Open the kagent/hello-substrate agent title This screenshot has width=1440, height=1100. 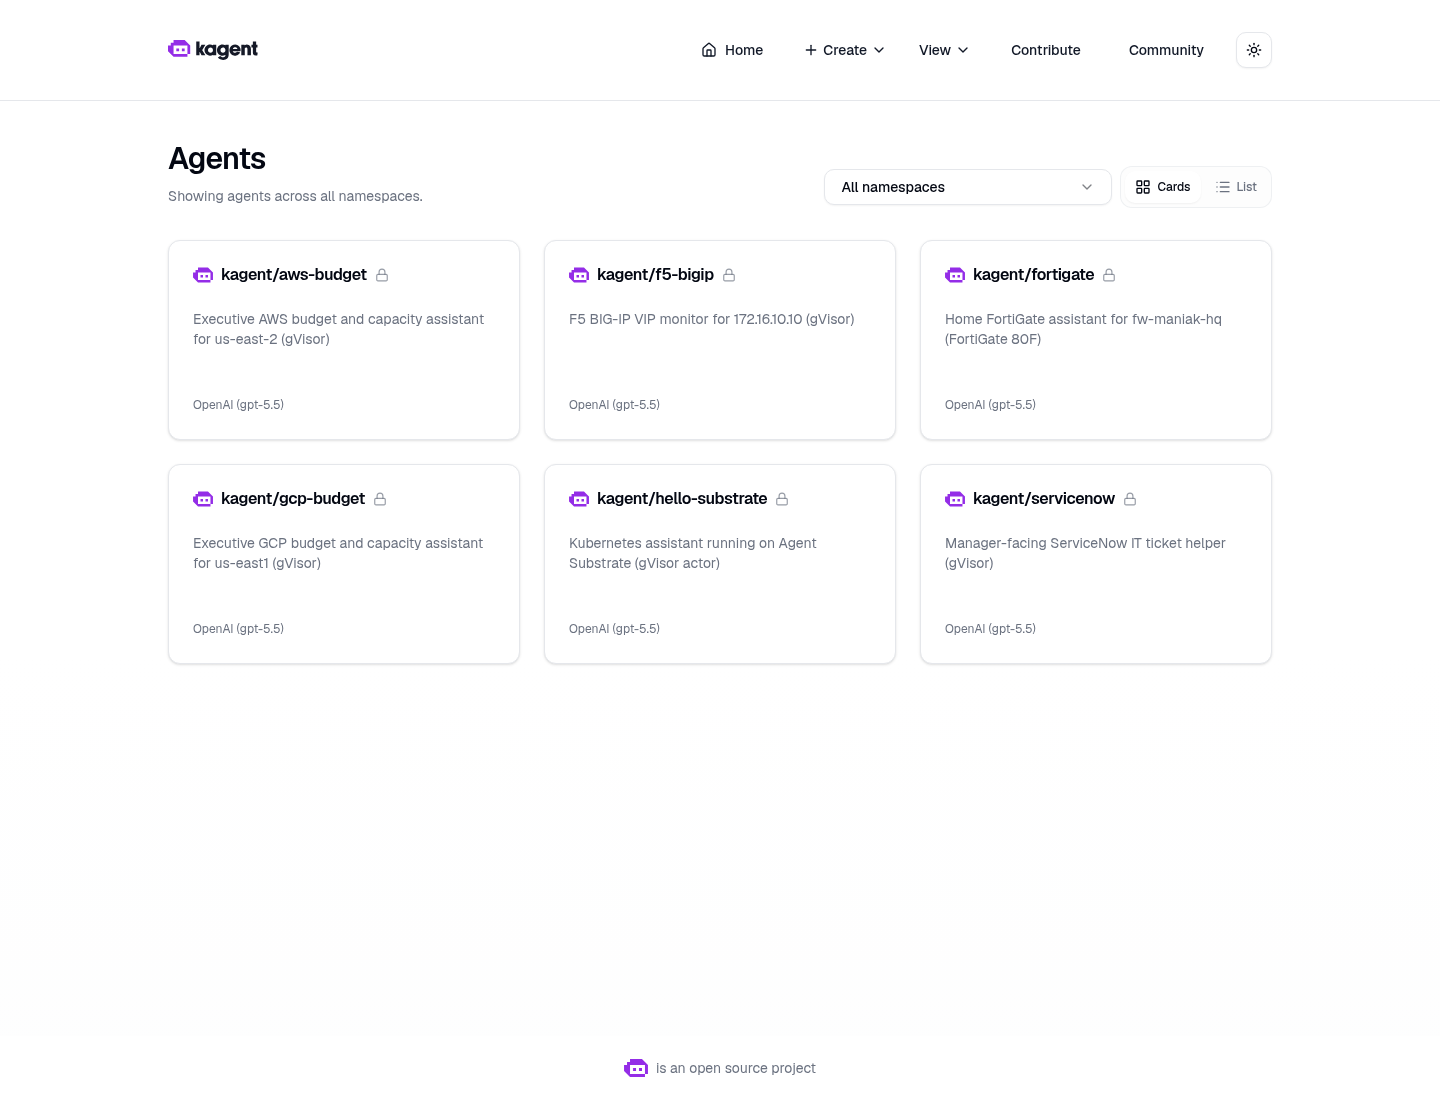[682, 499]
